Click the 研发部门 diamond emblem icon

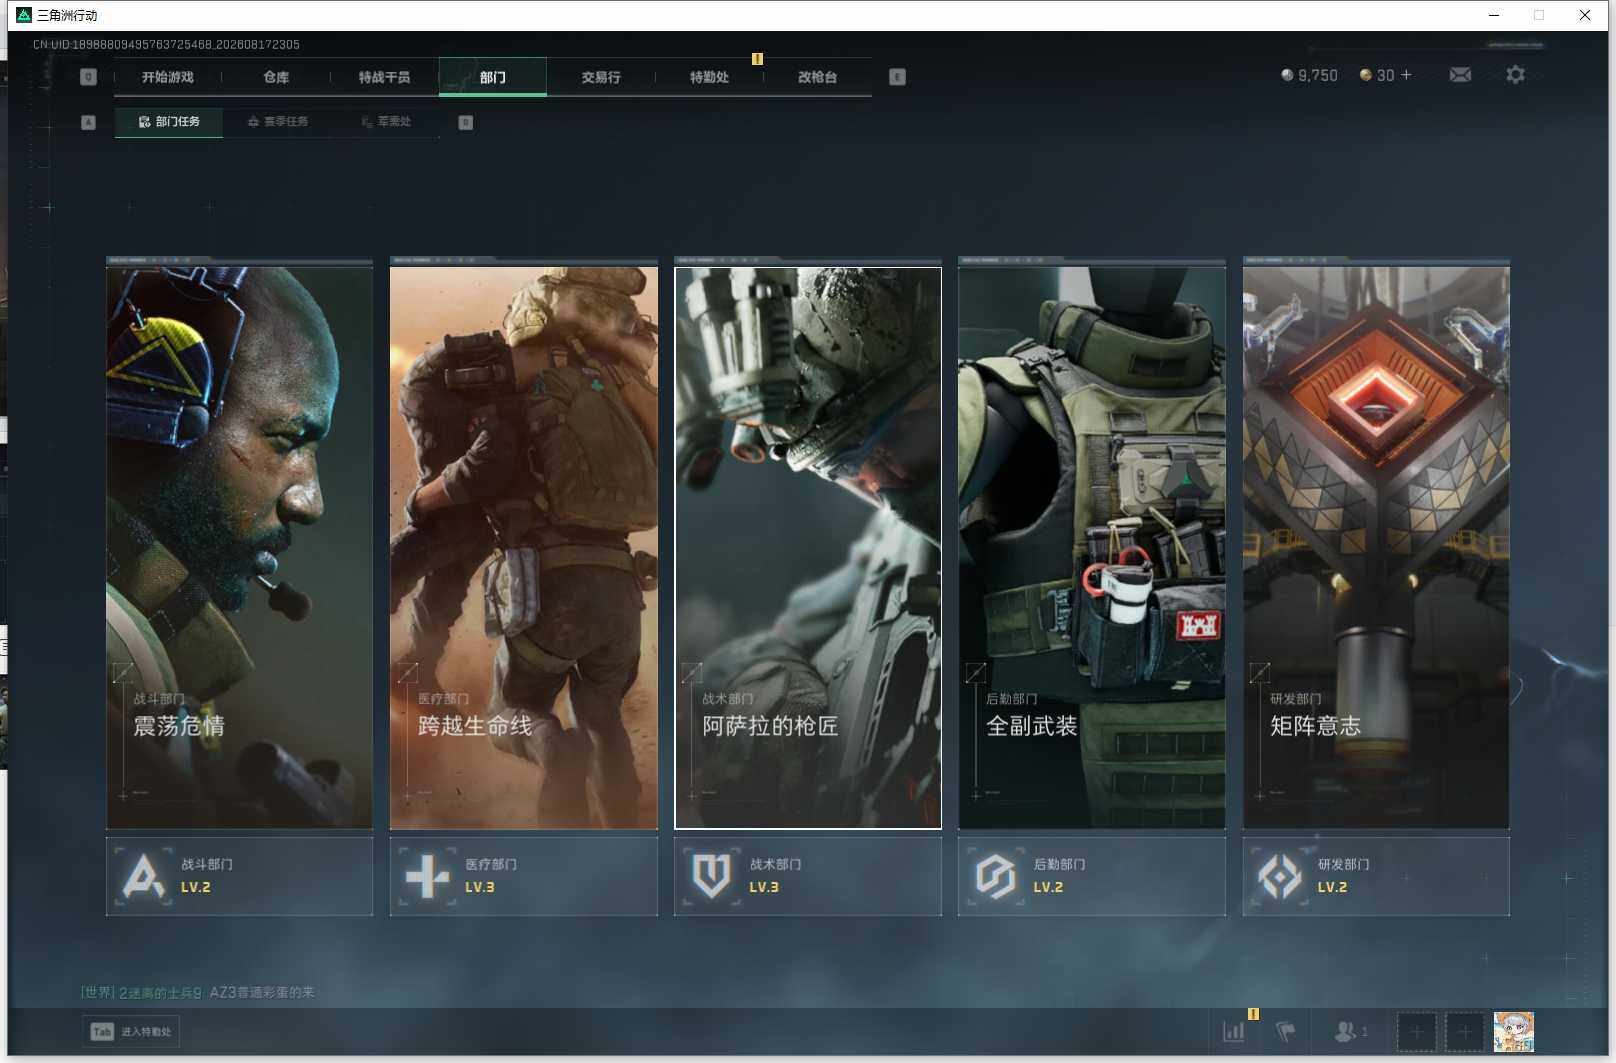[x=1280, y=876]
